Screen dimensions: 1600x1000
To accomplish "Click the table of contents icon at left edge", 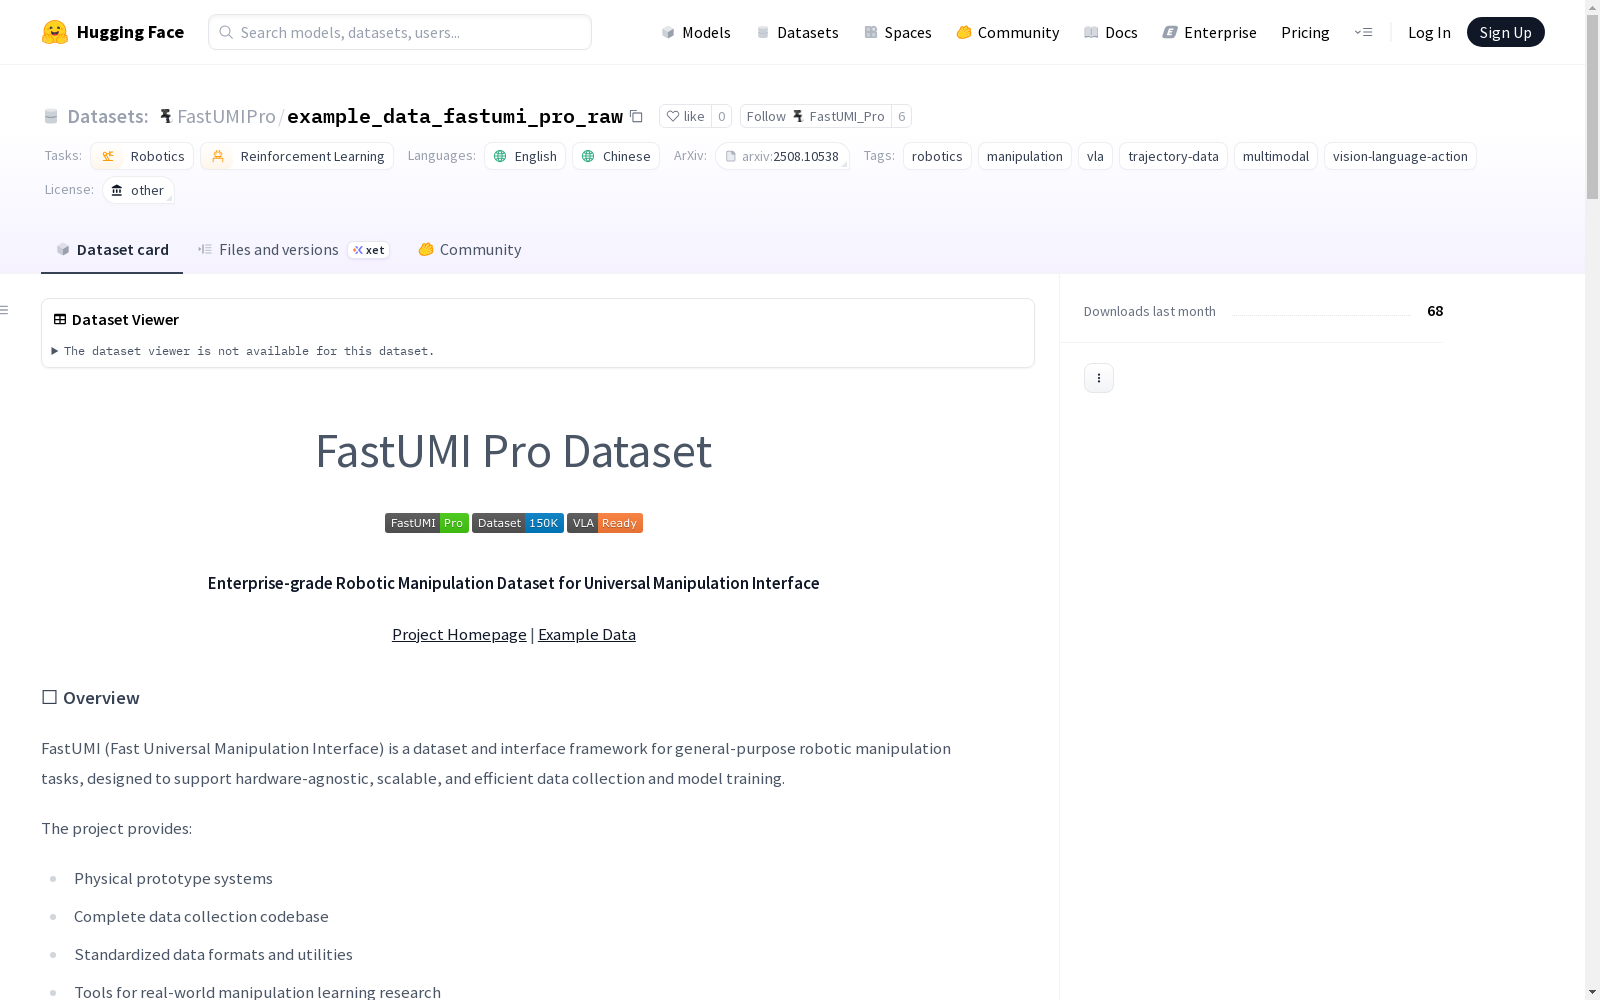I will click(5, 310).
